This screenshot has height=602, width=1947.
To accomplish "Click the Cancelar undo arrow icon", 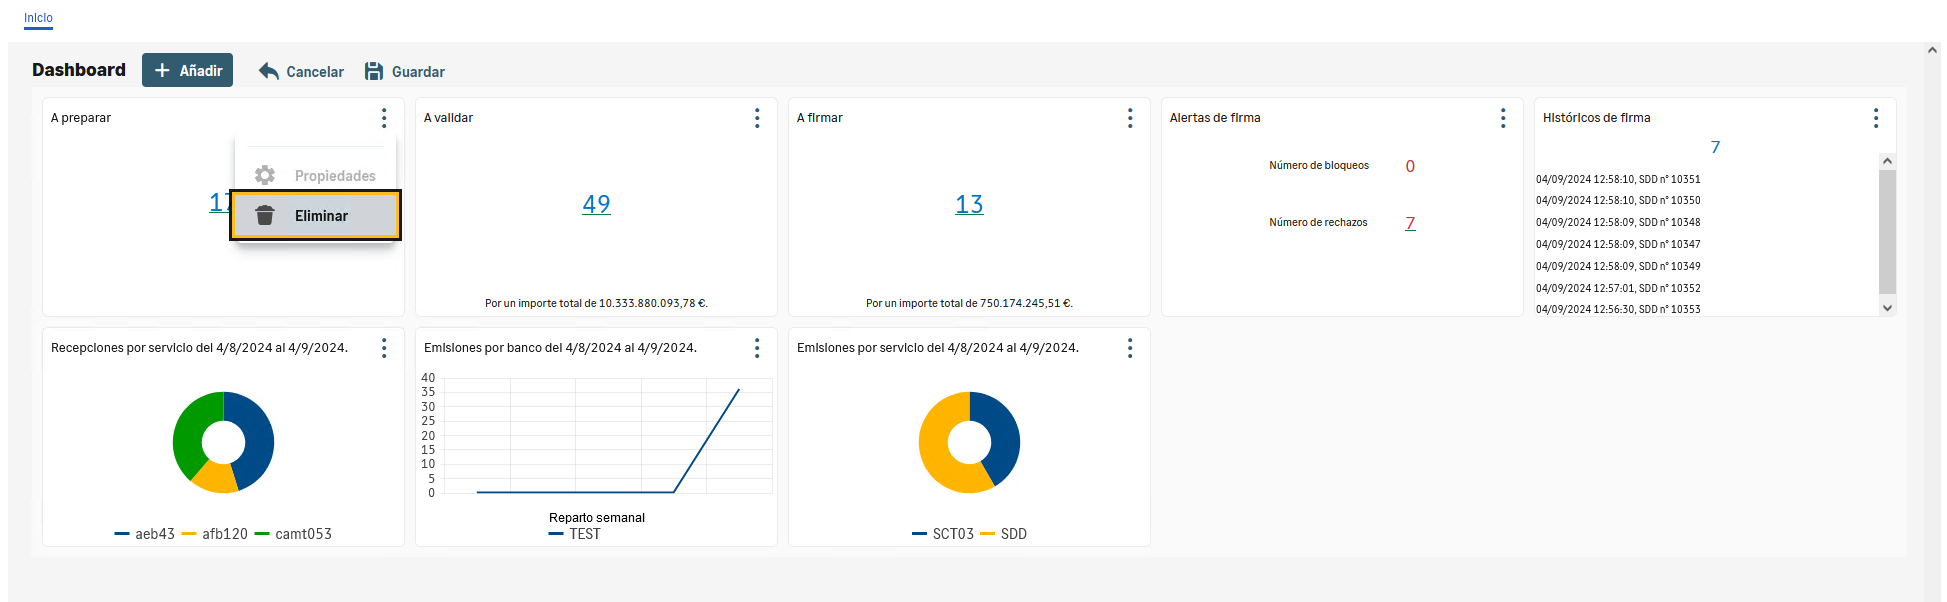I will [x=268, y=71].
